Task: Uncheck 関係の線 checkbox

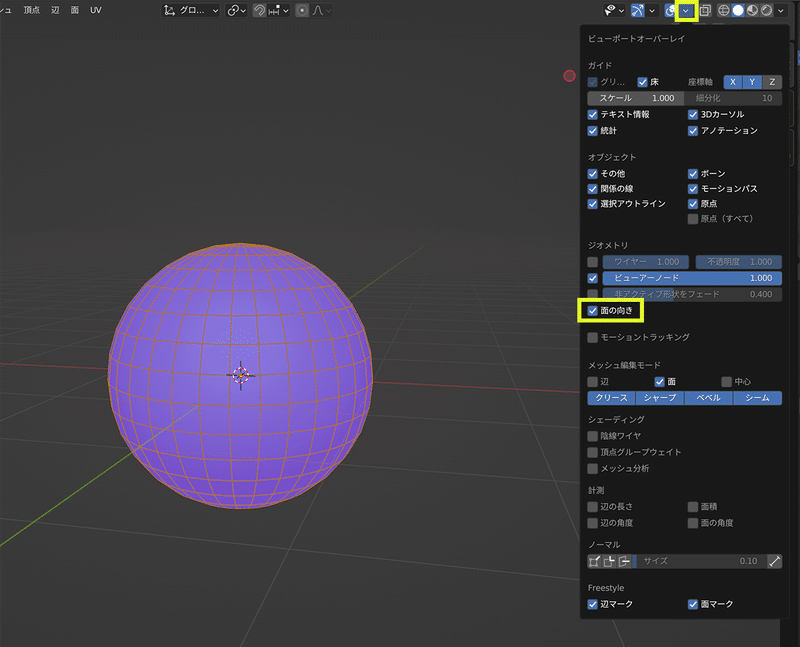Action: tap(592, 189)
